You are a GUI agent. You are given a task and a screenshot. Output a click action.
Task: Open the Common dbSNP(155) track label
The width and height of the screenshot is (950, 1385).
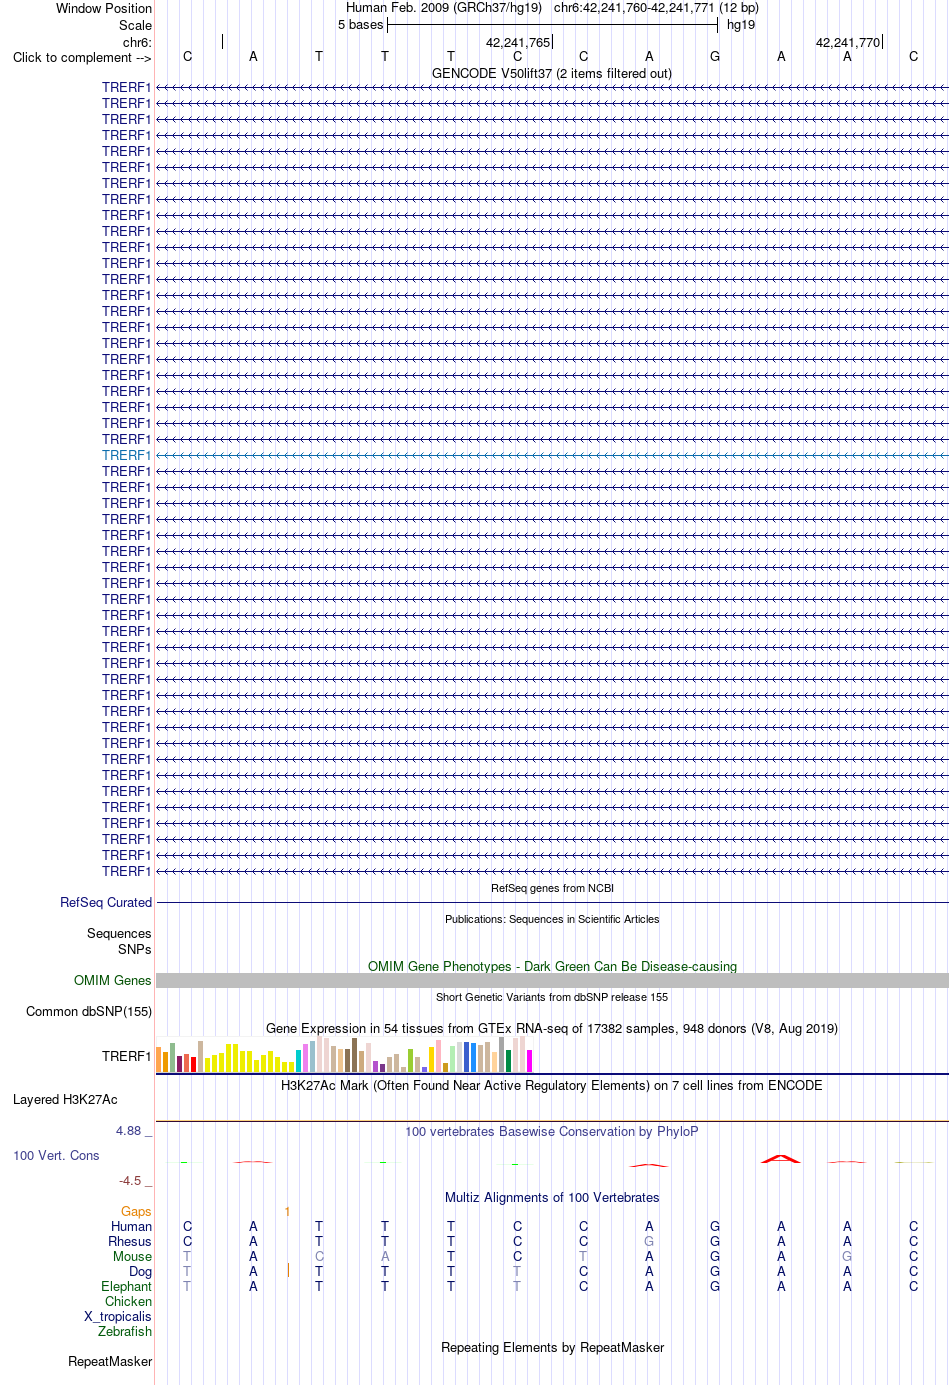(x=89, y=1011)
